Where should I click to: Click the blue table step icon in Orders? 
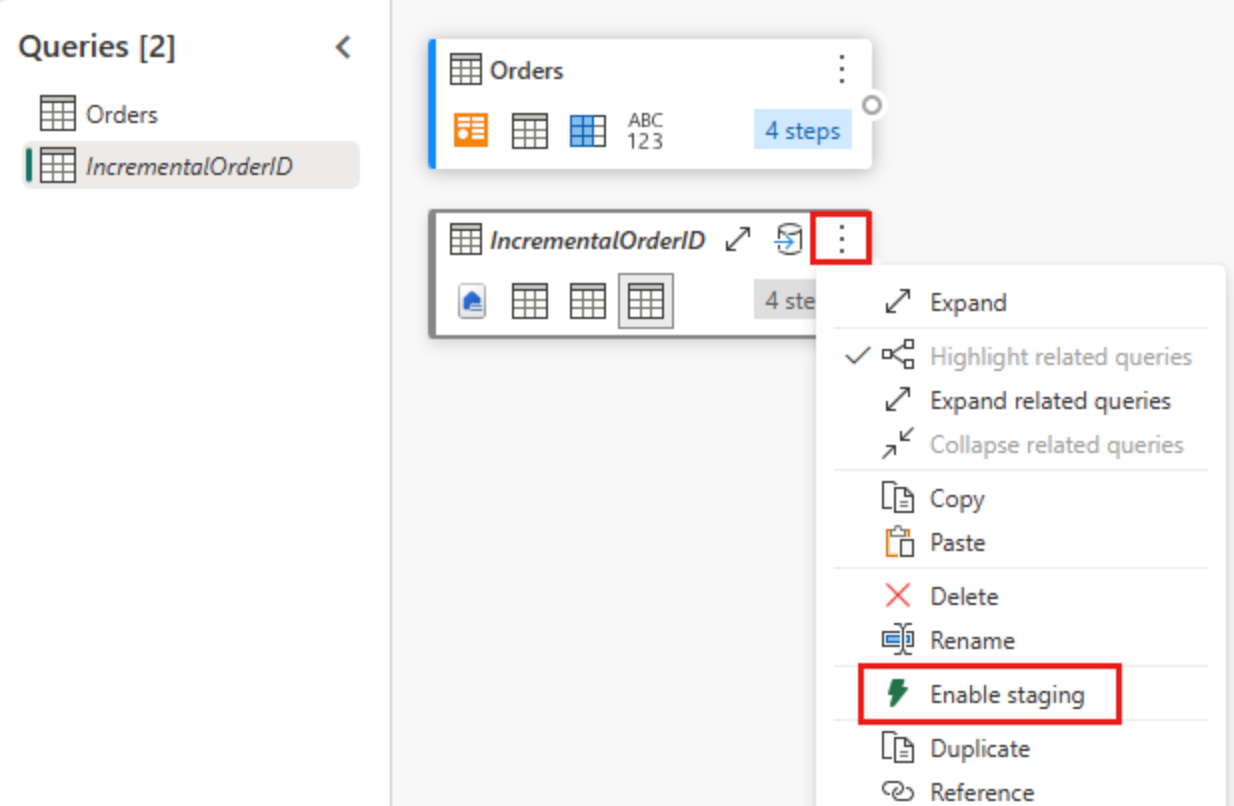pos(587,130)
